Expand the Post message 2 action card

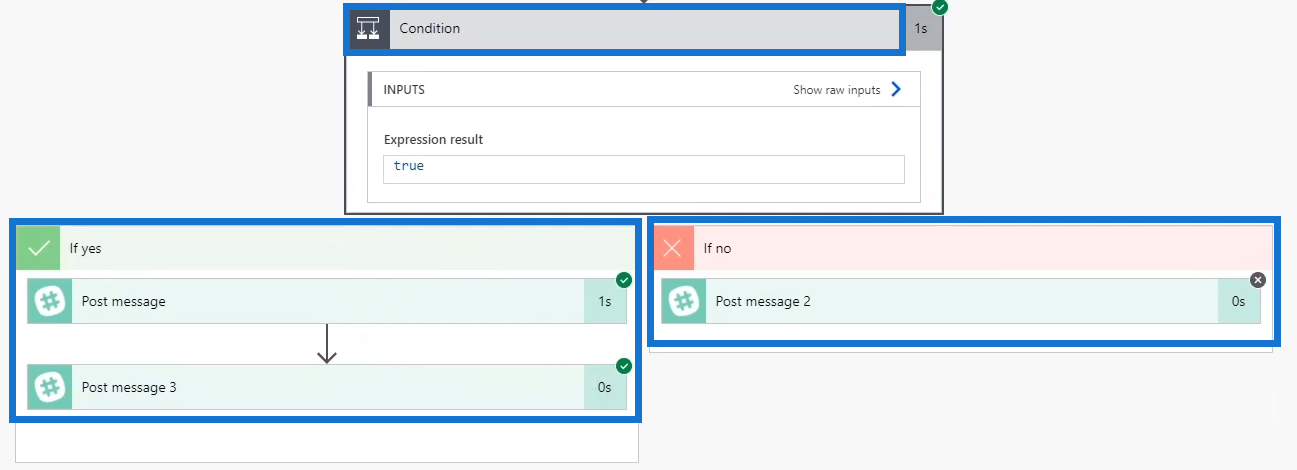tap(961, 301)
